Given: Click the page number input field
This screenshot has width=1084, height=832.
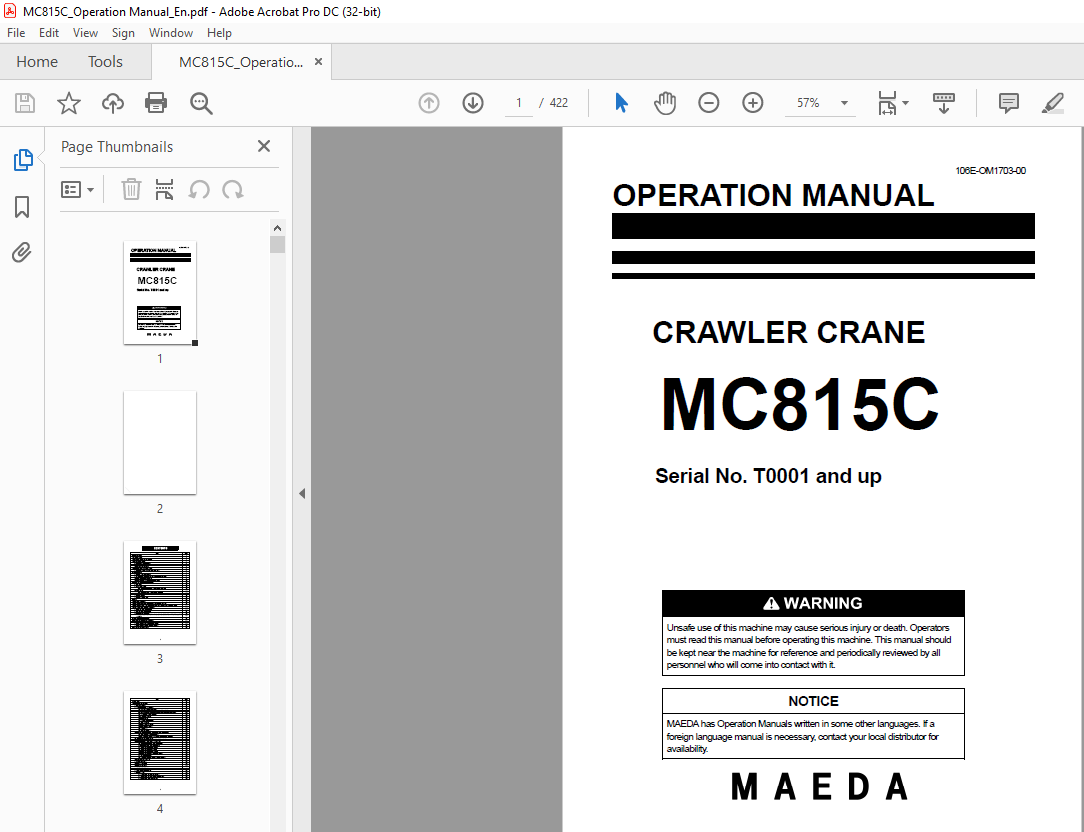Looking at the screenshot, I should (518, 103).
